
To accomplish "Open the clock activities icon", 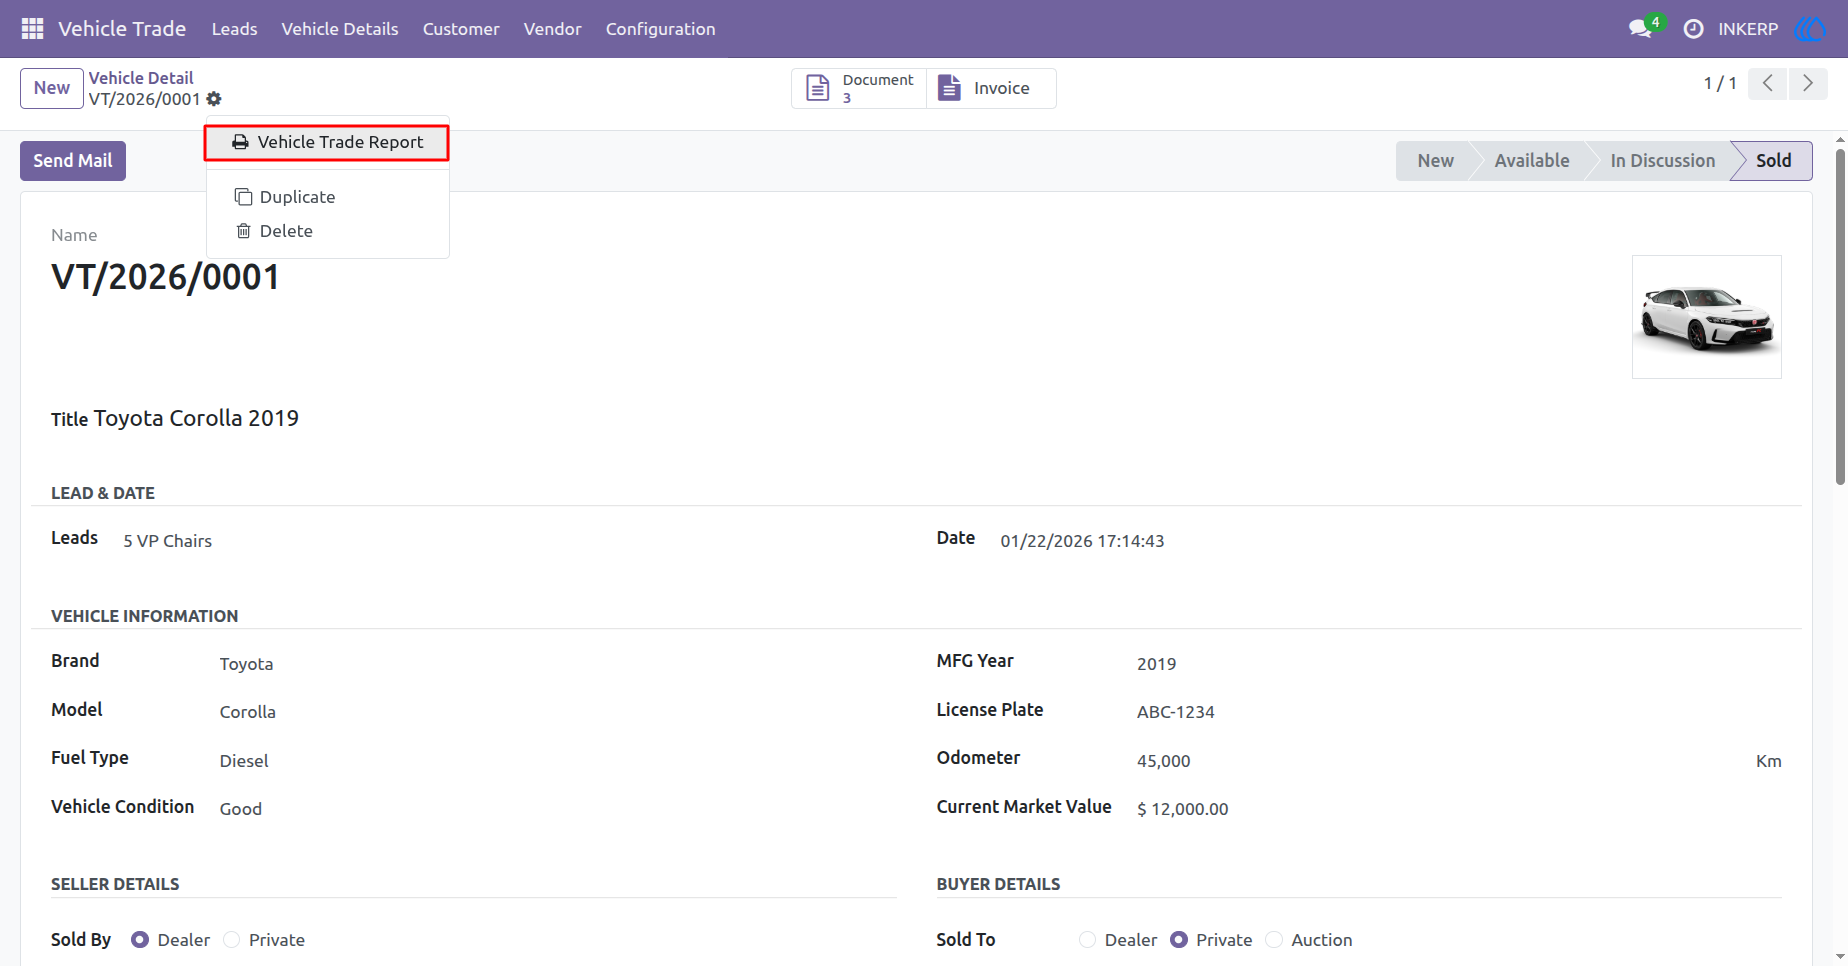I will 1693,29.
